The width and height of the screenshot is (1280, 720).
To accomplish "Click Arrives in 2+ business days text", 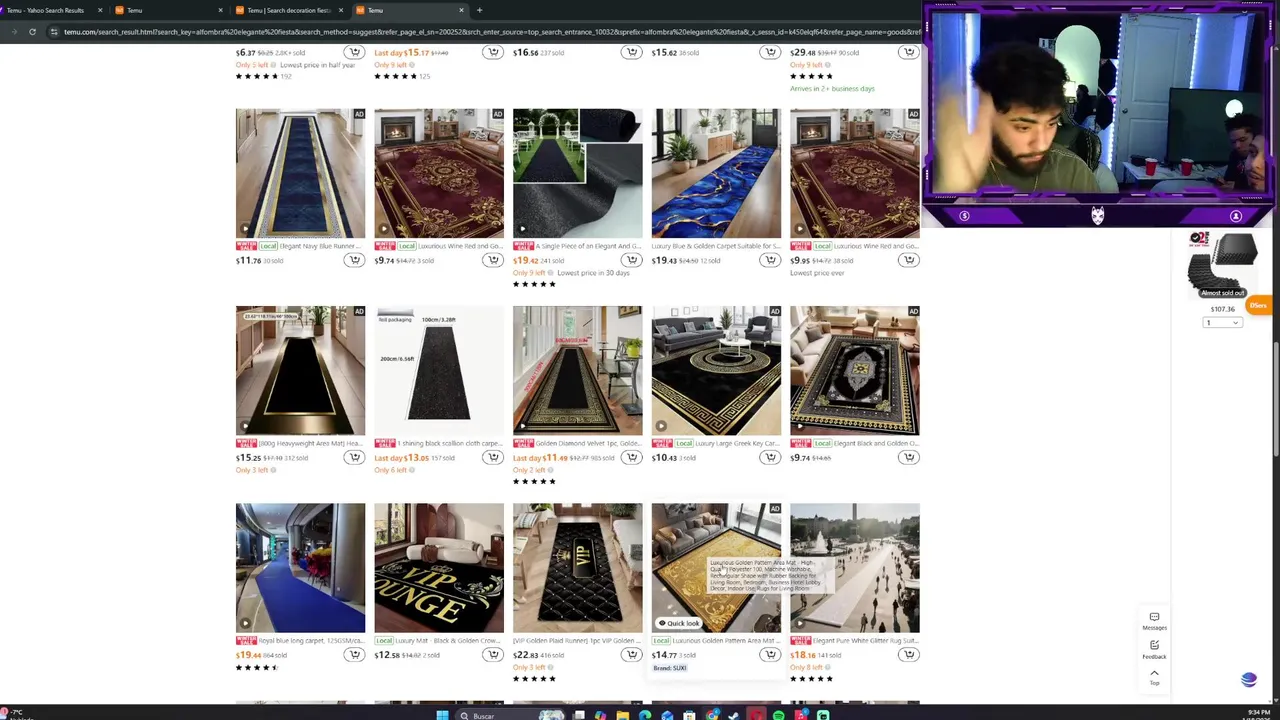I will (832, 88).
